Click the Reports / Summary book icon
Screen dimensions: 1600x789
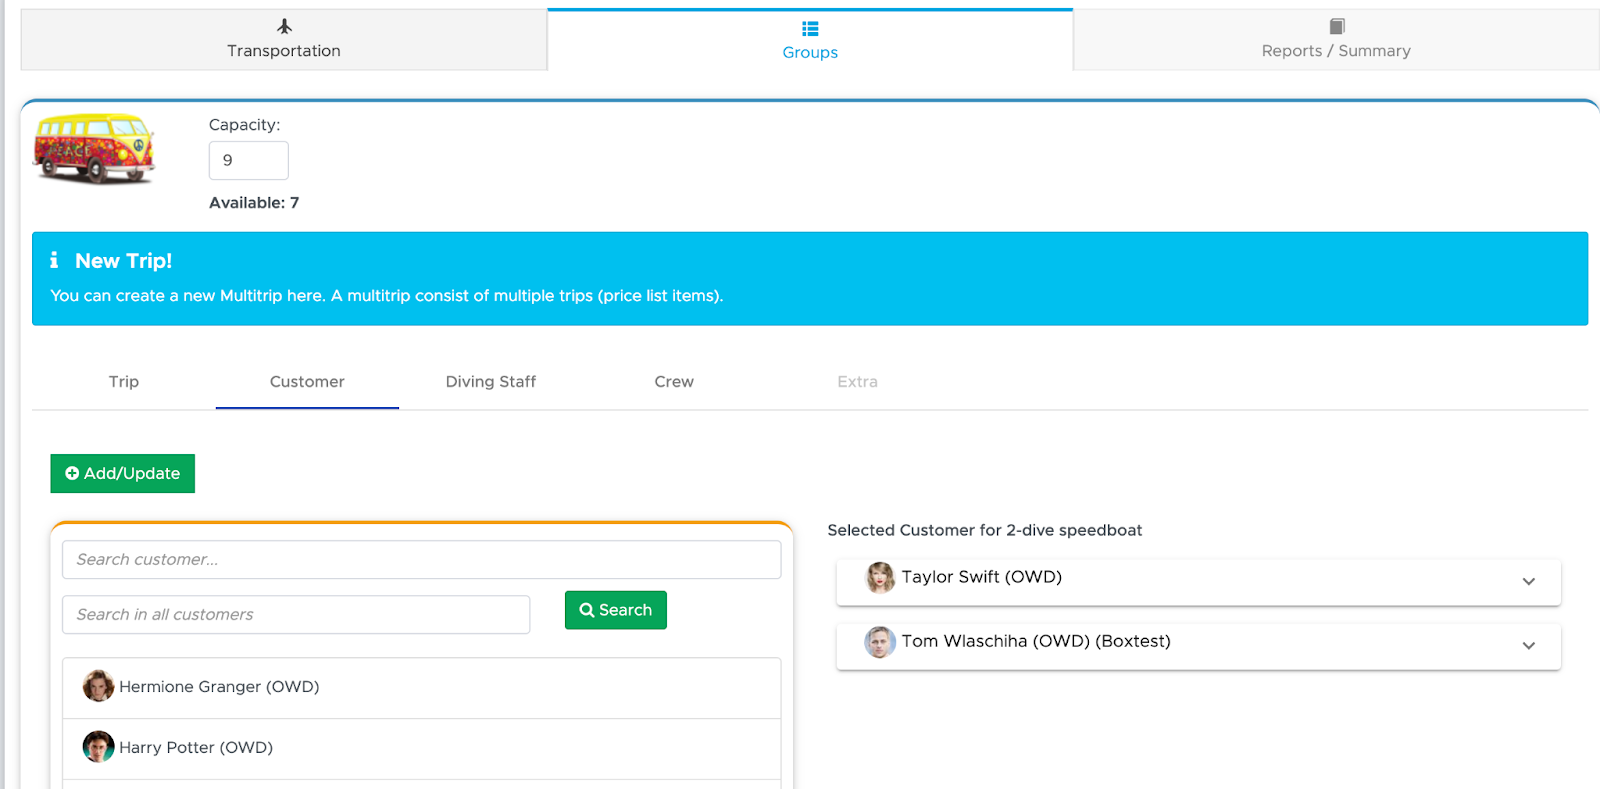click(x=1337, y=26)
